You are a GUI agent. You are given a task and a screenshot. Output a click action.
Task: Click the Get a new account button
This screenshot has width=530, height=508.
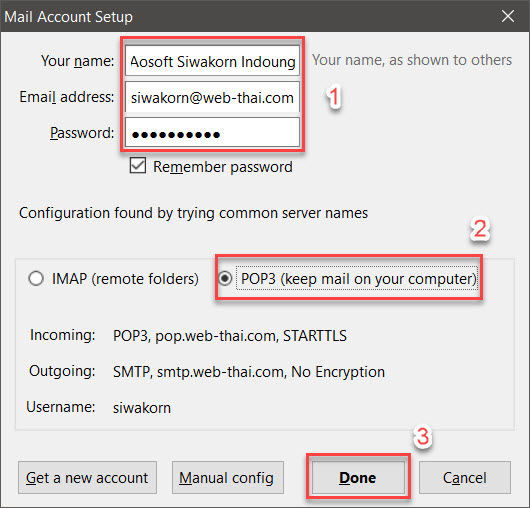pos(87,478)
